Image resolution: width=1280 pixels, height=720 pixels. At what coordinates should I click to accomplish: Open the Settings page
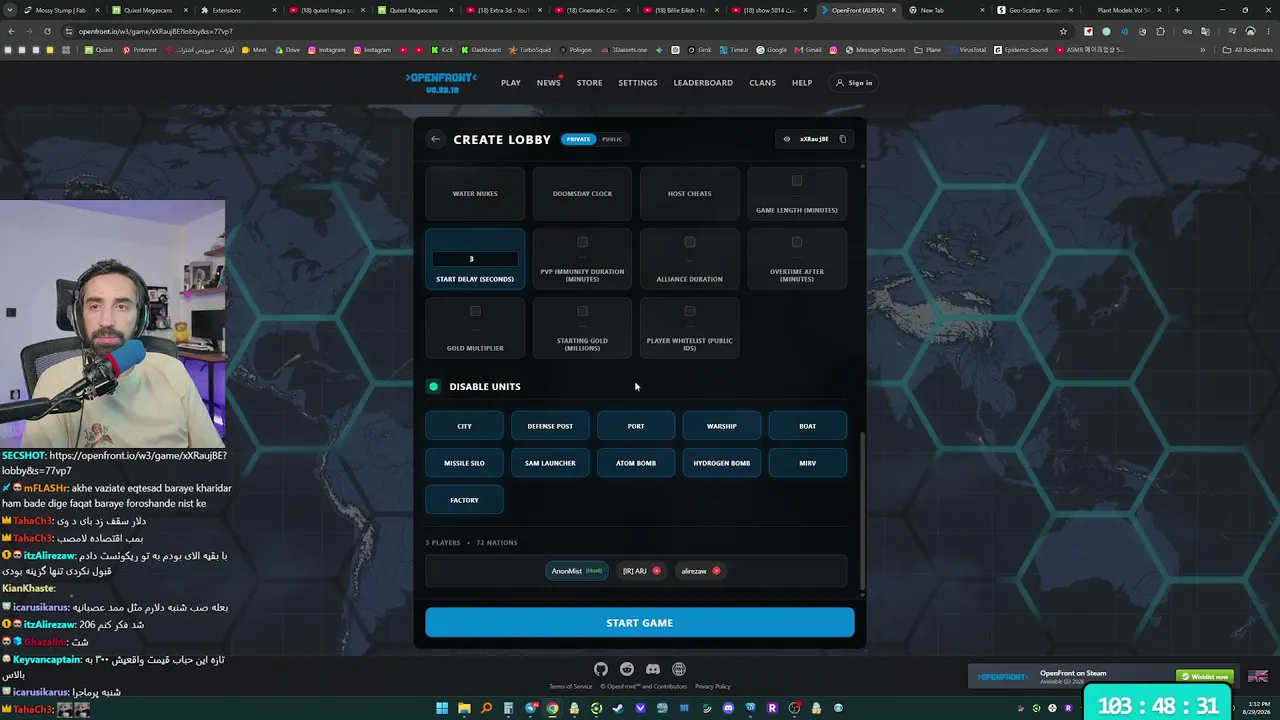click(x=638, y=83)
